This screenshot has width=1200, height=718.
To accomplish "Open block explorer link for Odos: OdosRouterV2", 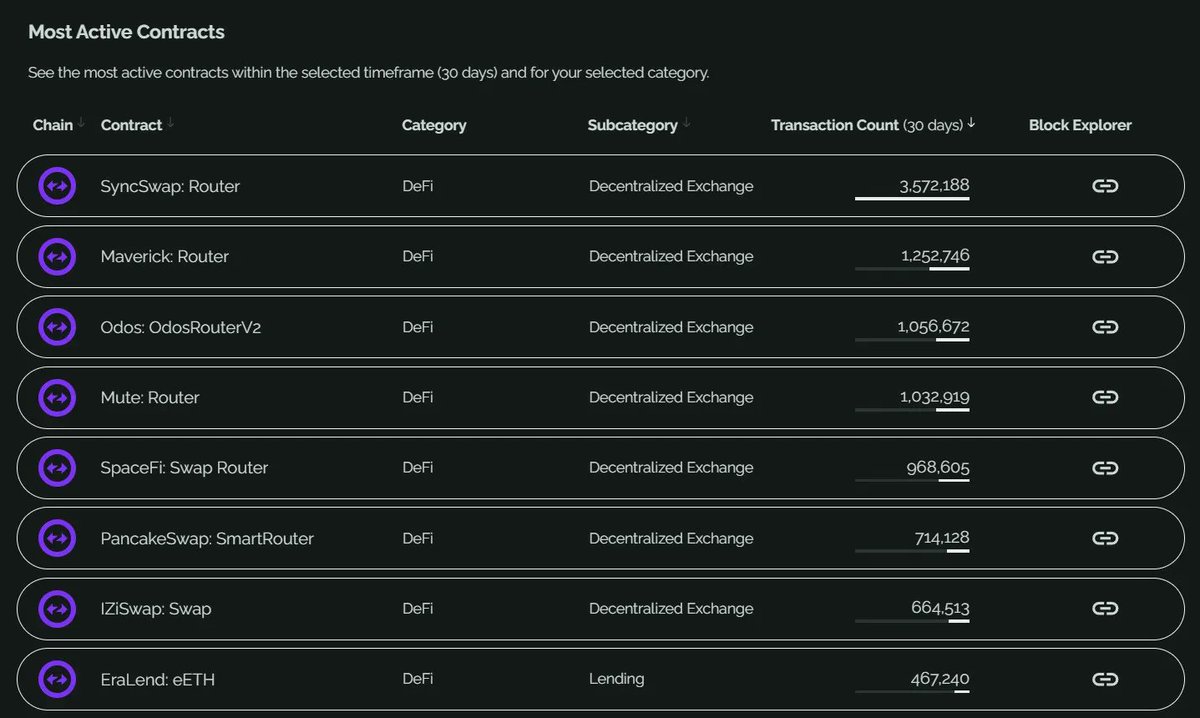I will click(x=1104, y=327).
